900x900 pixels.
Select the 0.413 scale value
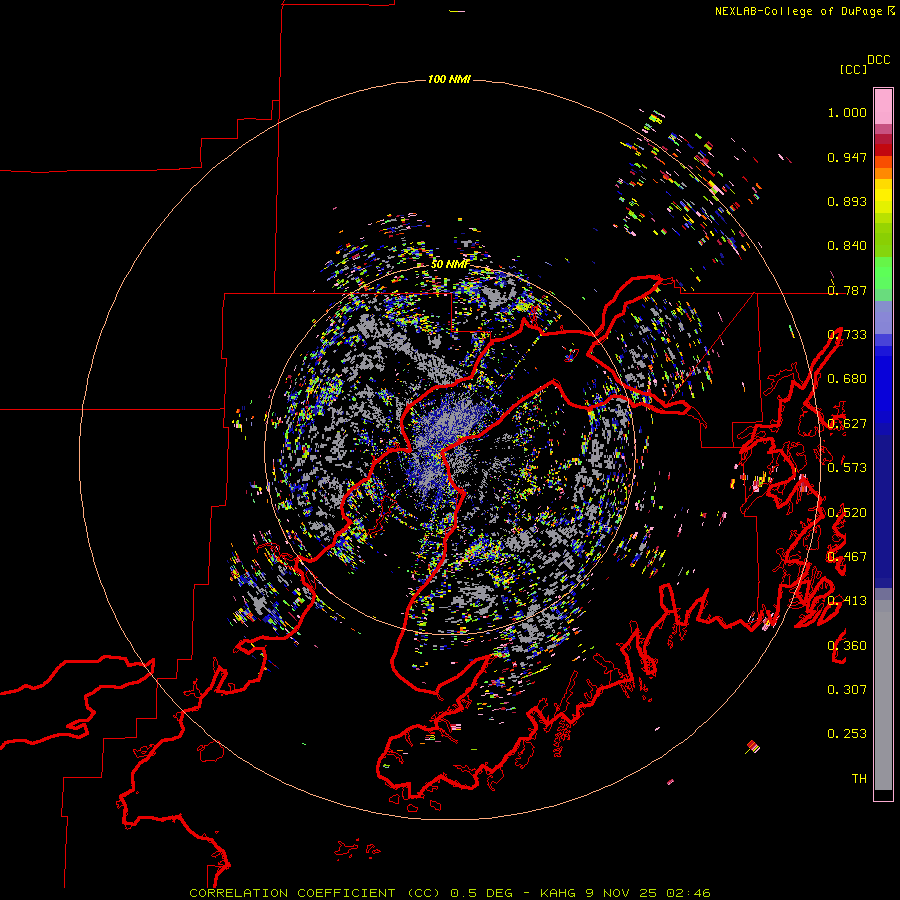tap(847, 601)
